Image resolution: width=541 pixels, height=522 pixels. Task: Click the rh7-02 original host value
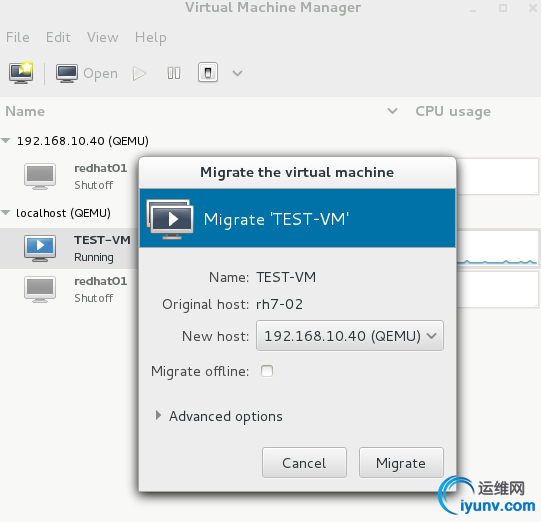[279, 304]
